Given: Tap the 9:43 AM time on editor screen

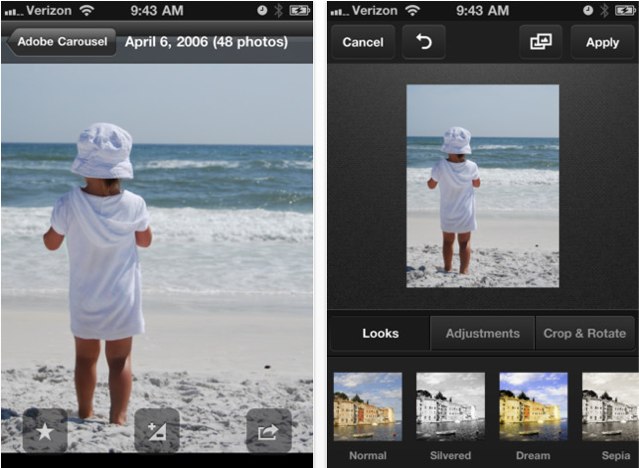Looking at the screenshot, I should pos(483,10).
